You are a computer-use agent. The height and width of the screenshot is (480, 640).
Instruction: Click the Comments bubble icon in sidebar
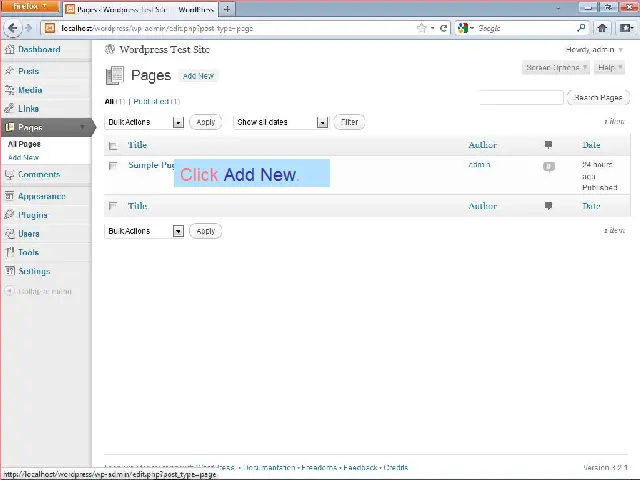point(9,174)
